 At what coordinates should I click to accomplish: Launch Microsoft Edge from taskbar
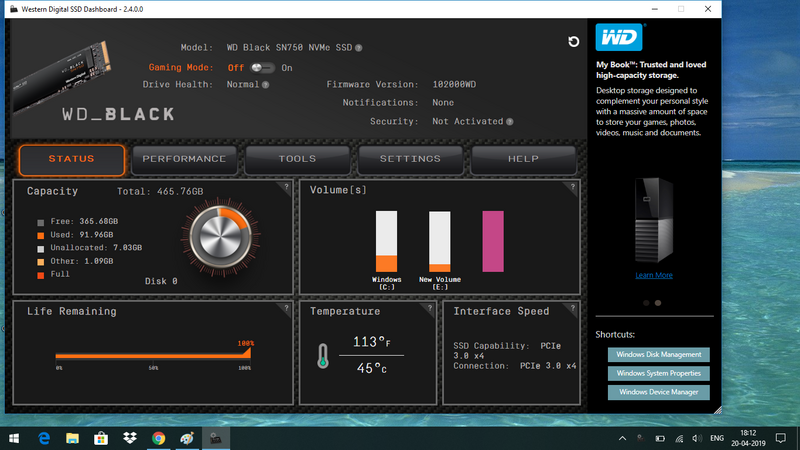[44, 438]
